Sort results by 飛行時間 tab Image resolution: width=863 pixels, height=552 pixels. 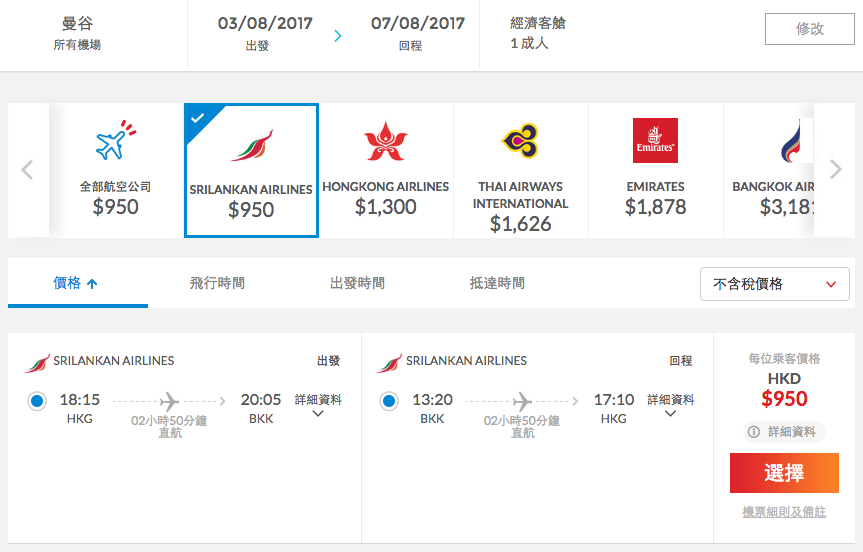217,283
